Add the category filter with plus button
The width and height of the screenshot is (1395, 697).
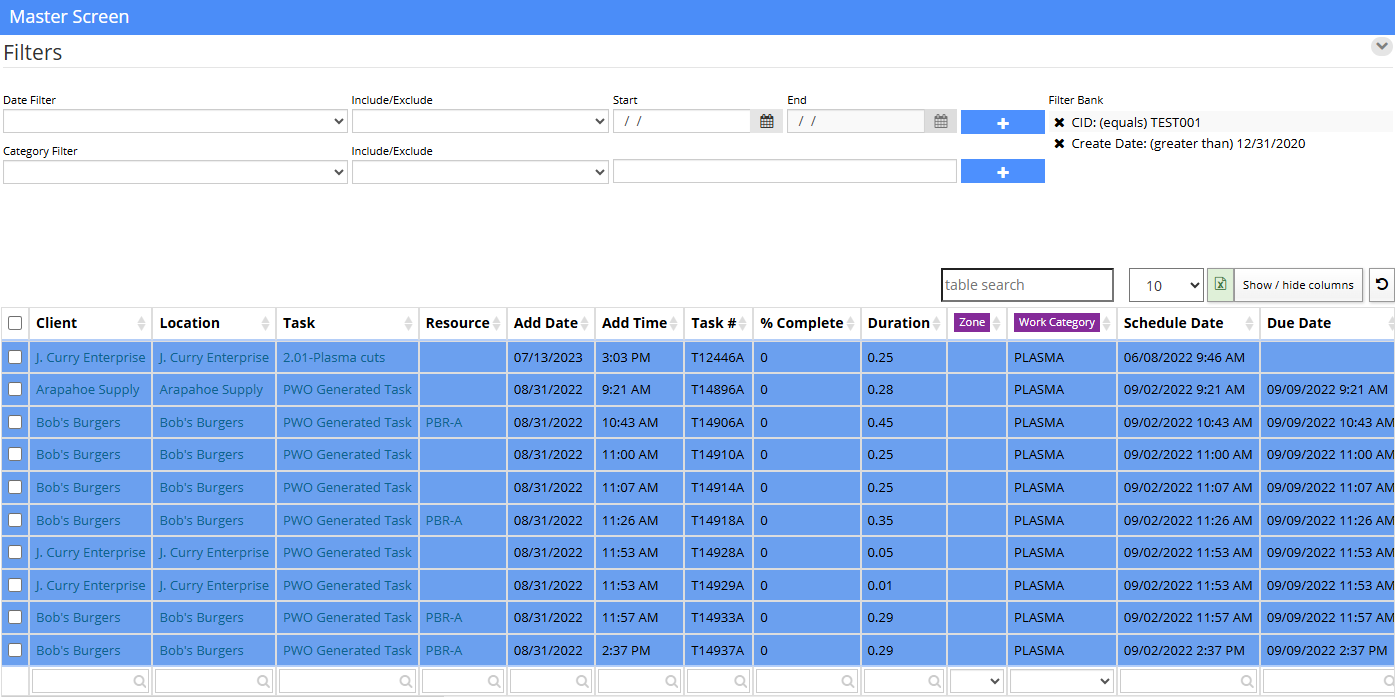coord(1003,172)
